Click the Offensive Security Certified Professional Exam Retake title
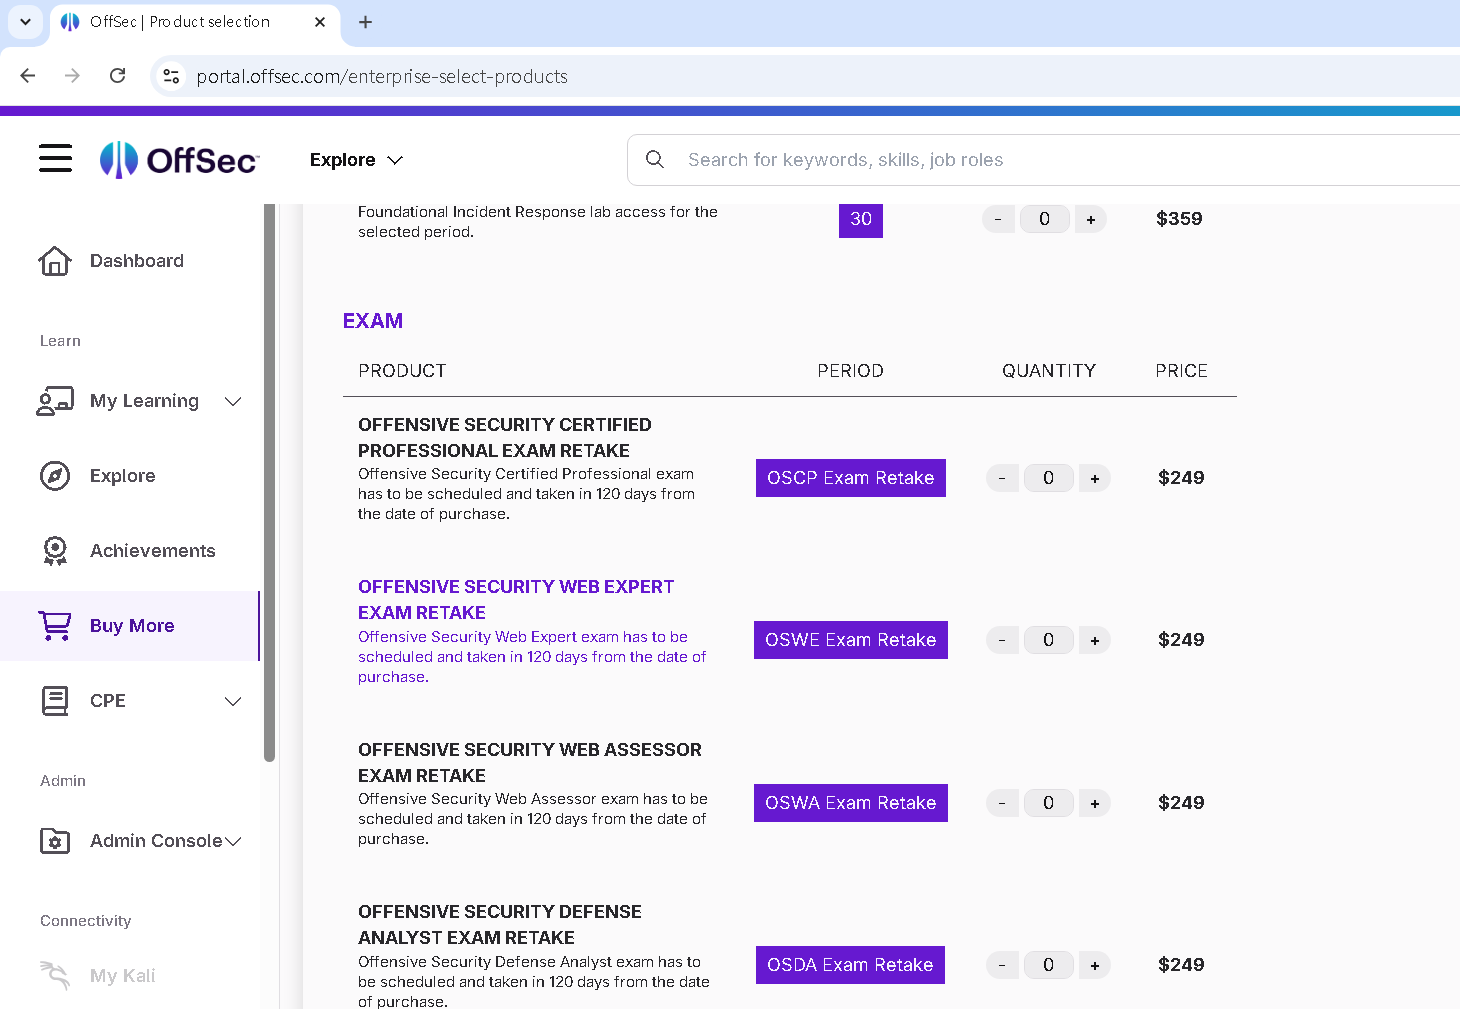The width and height of the screenshot is (1460, 1009). [x=505, y=437]
